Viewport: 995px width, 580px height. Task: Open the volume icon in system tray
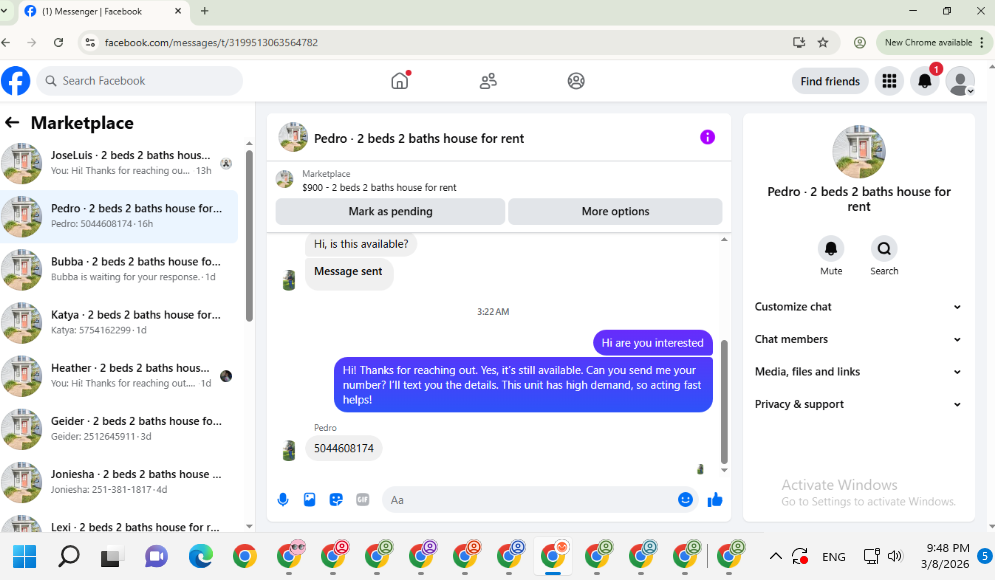895,557
